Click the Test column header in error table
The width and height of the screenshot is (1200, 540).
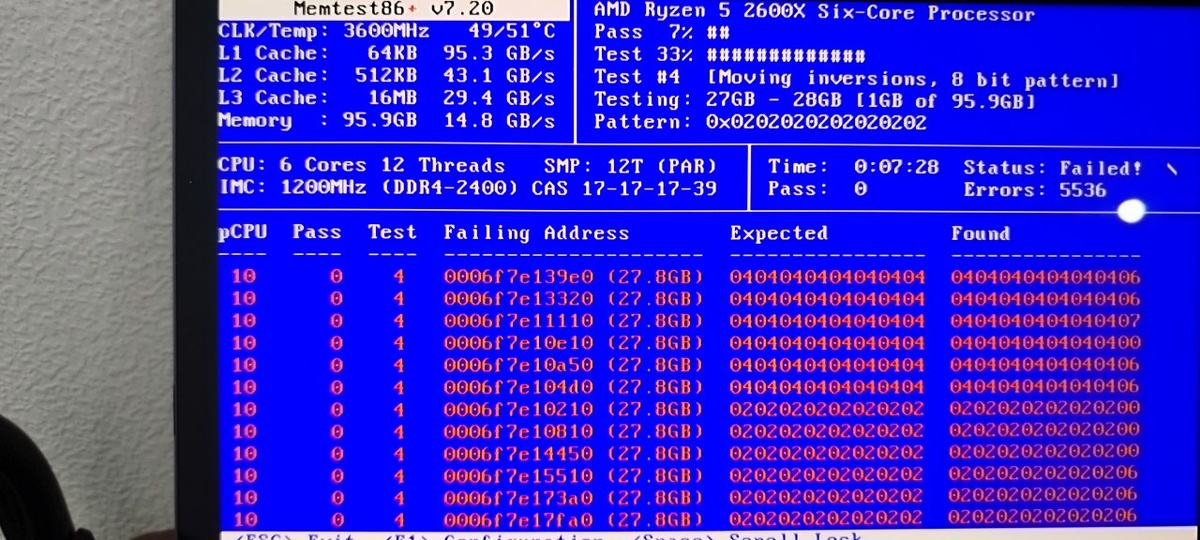coord(392,232)
